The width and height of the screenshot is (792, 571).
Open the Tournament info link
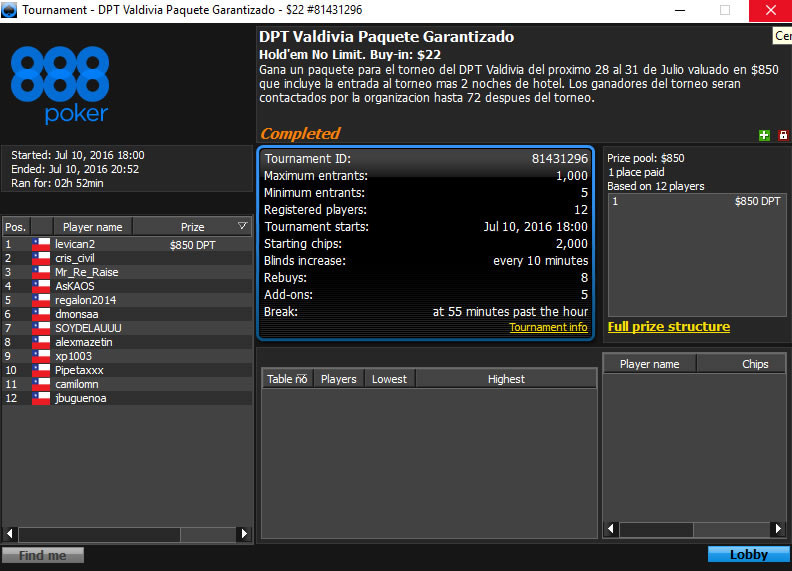coord(548,327)
